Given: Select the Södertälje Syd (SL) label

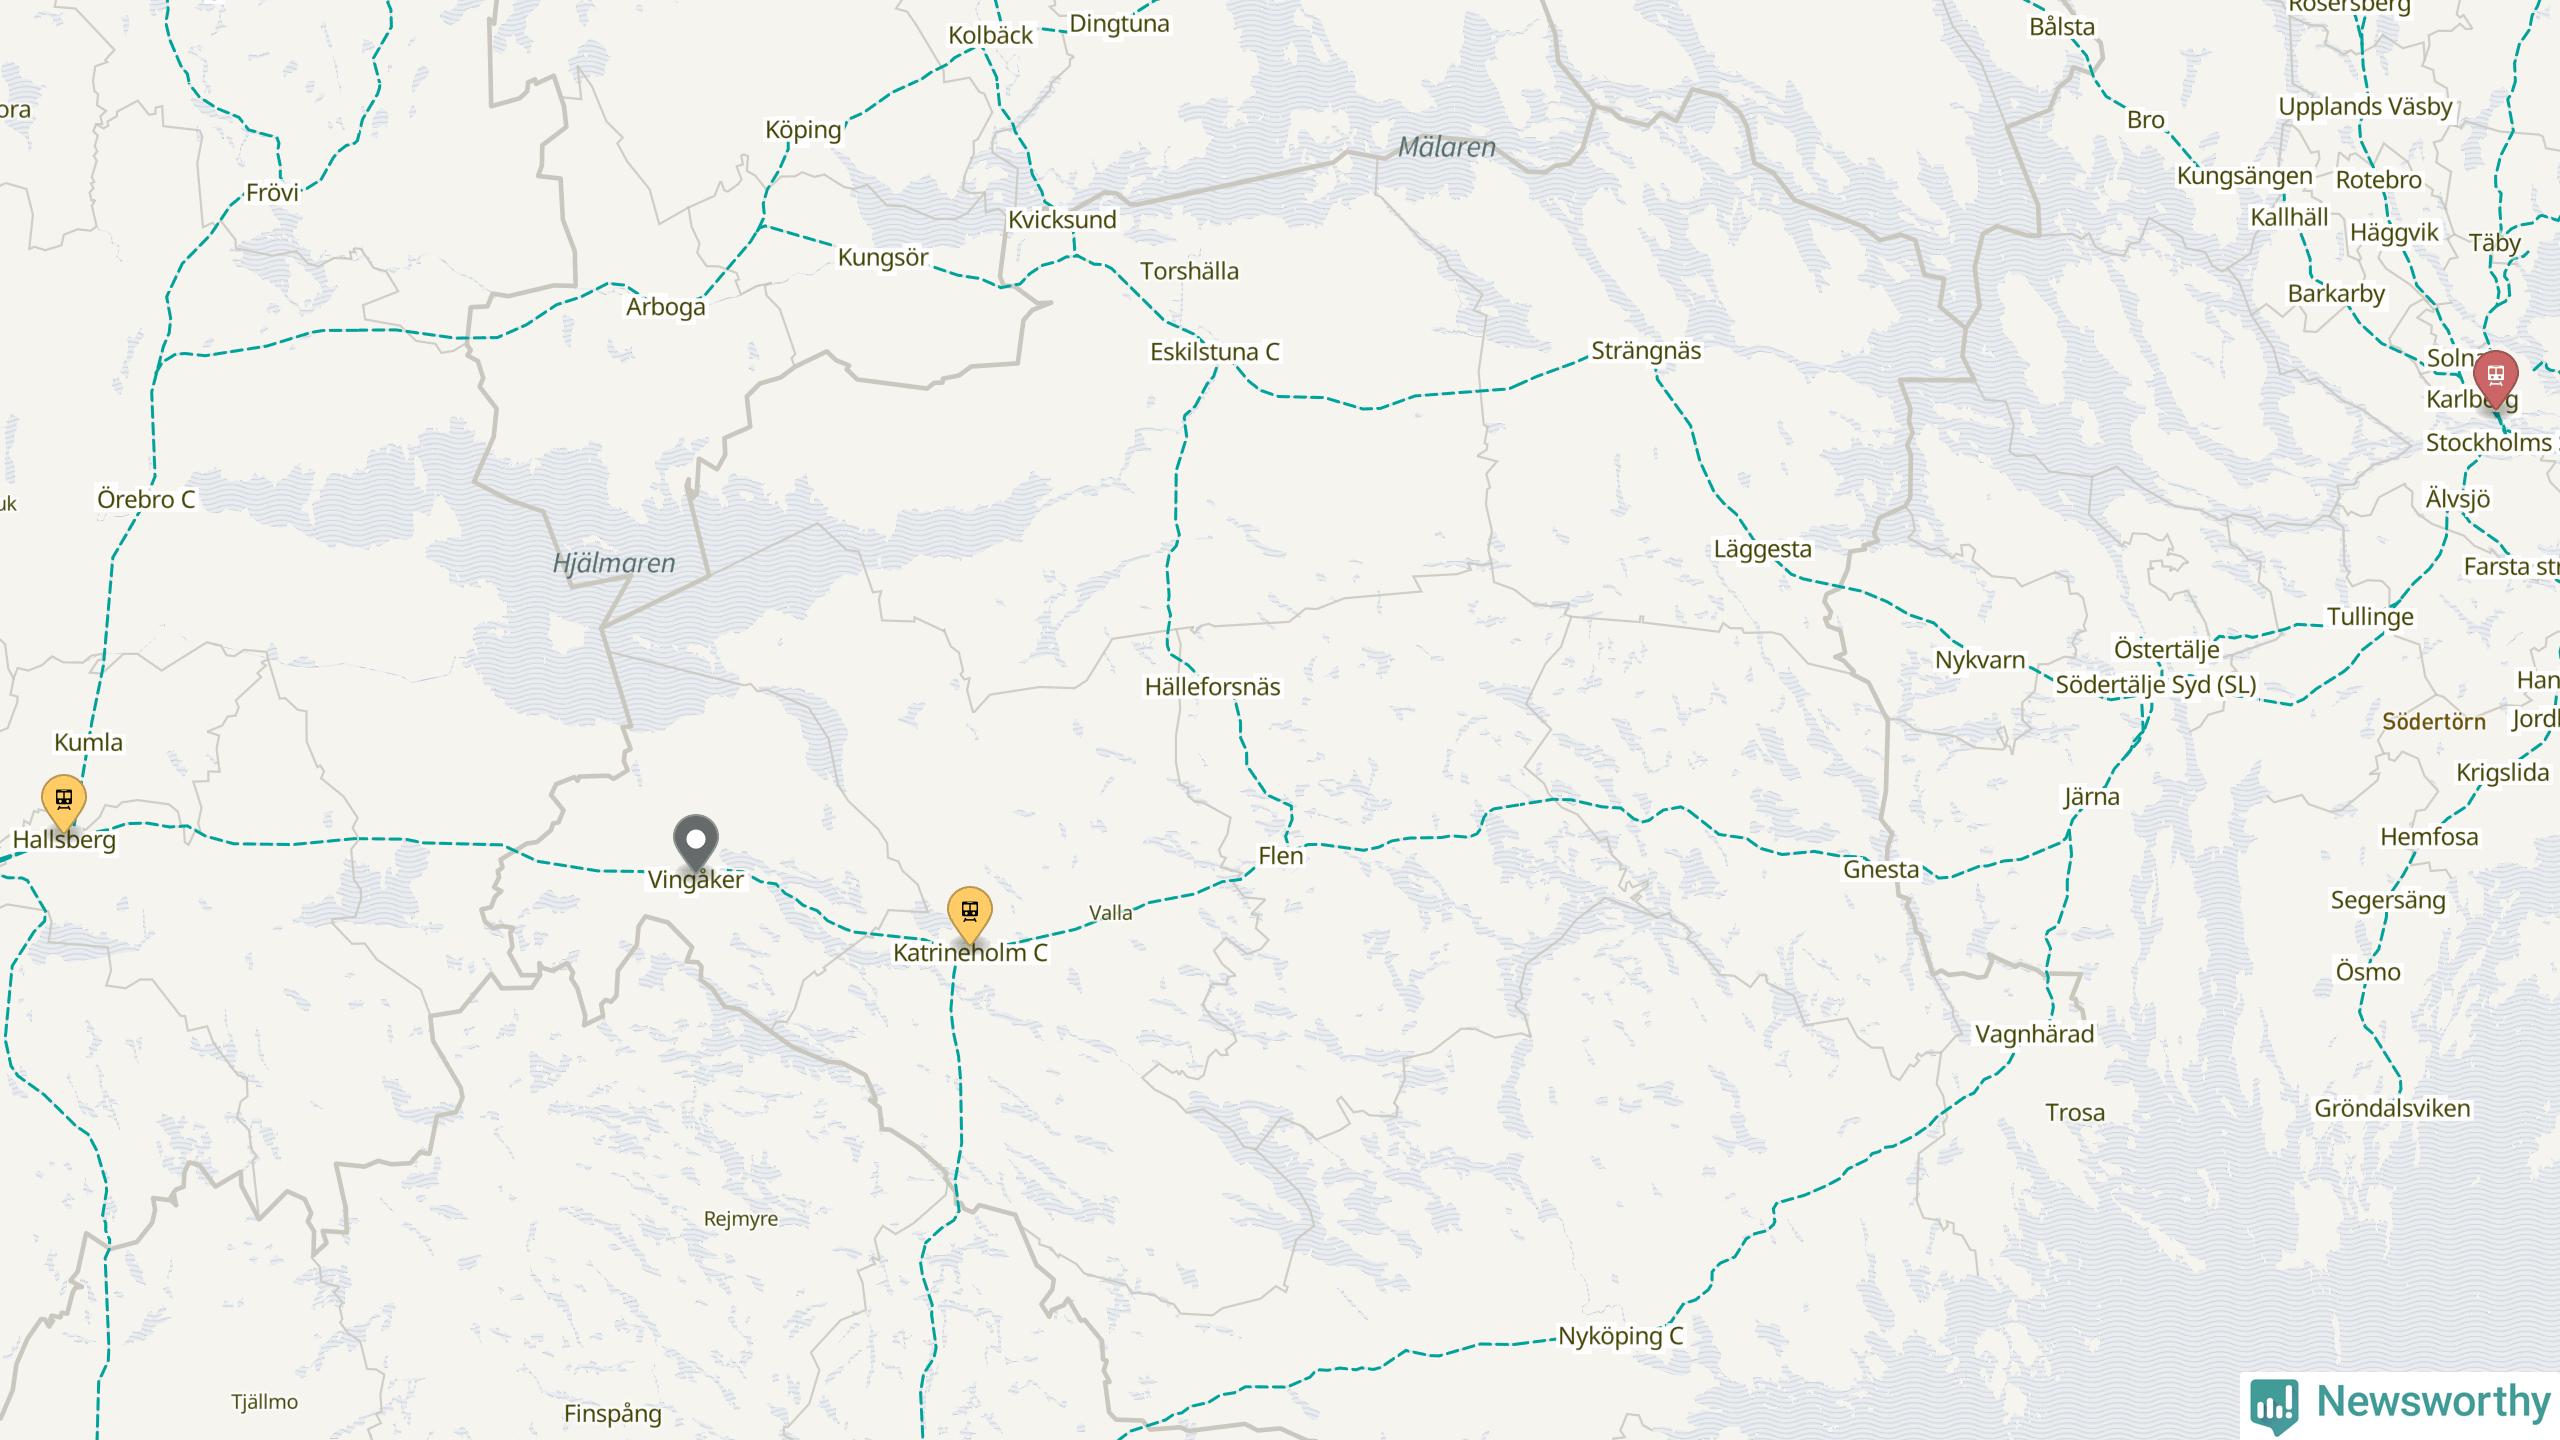Looking at the screenshot, I should [2156, 685].
